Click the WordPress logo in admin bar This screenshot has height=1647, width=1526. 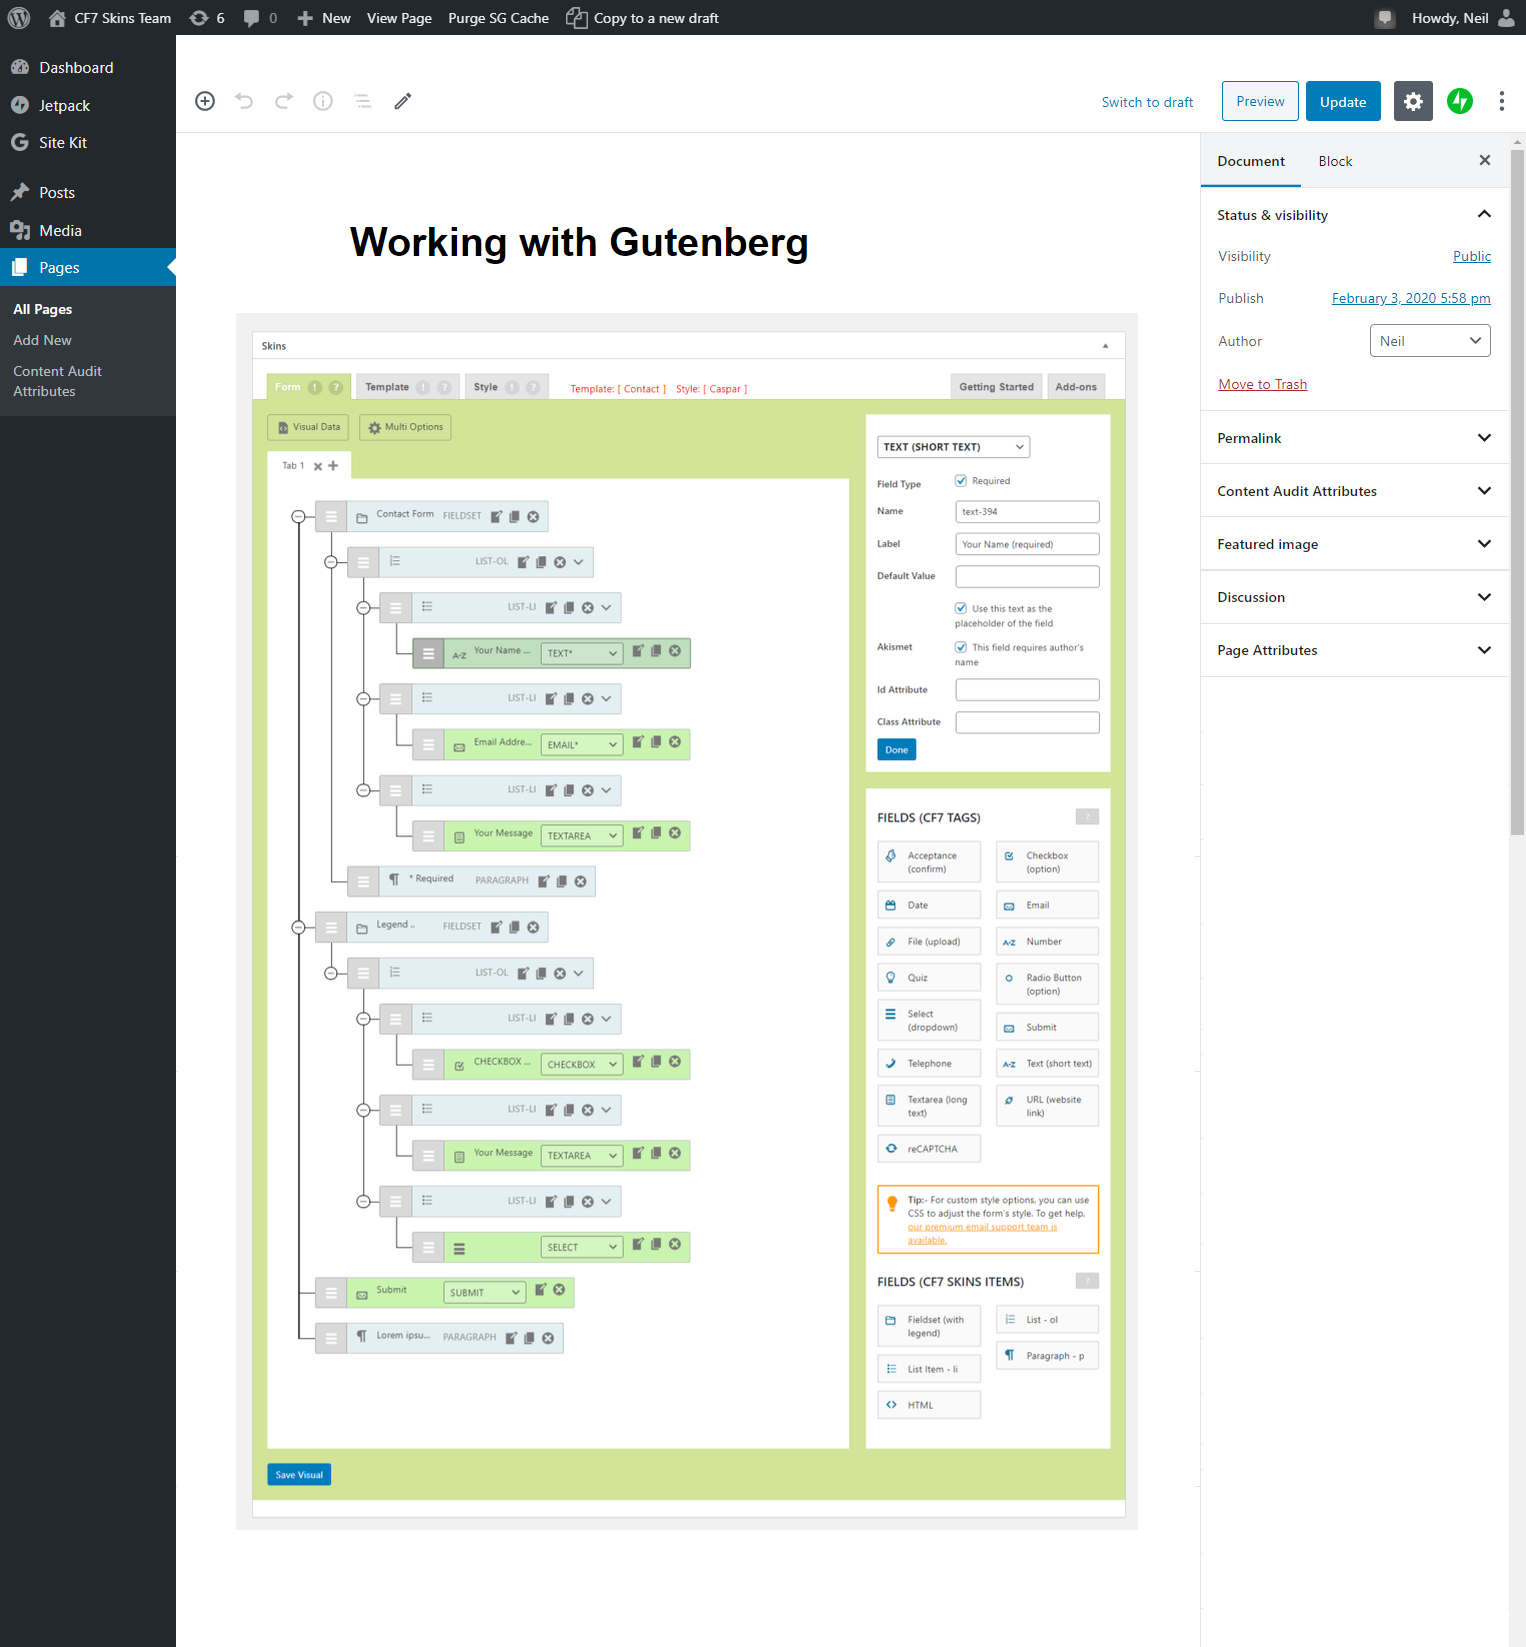[x=19, y=18]
